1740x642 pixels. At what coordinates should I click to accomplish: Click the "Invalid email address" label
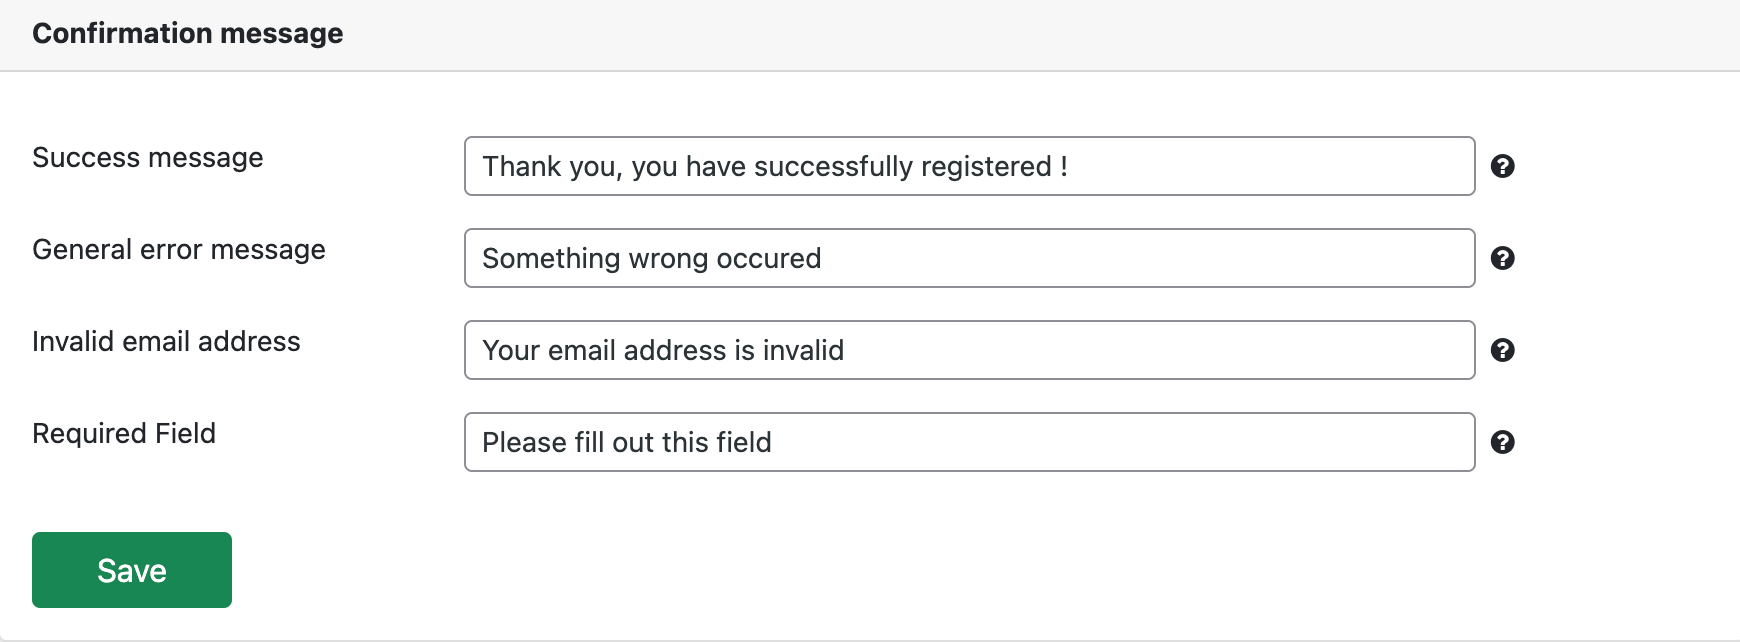click(166, 342)
